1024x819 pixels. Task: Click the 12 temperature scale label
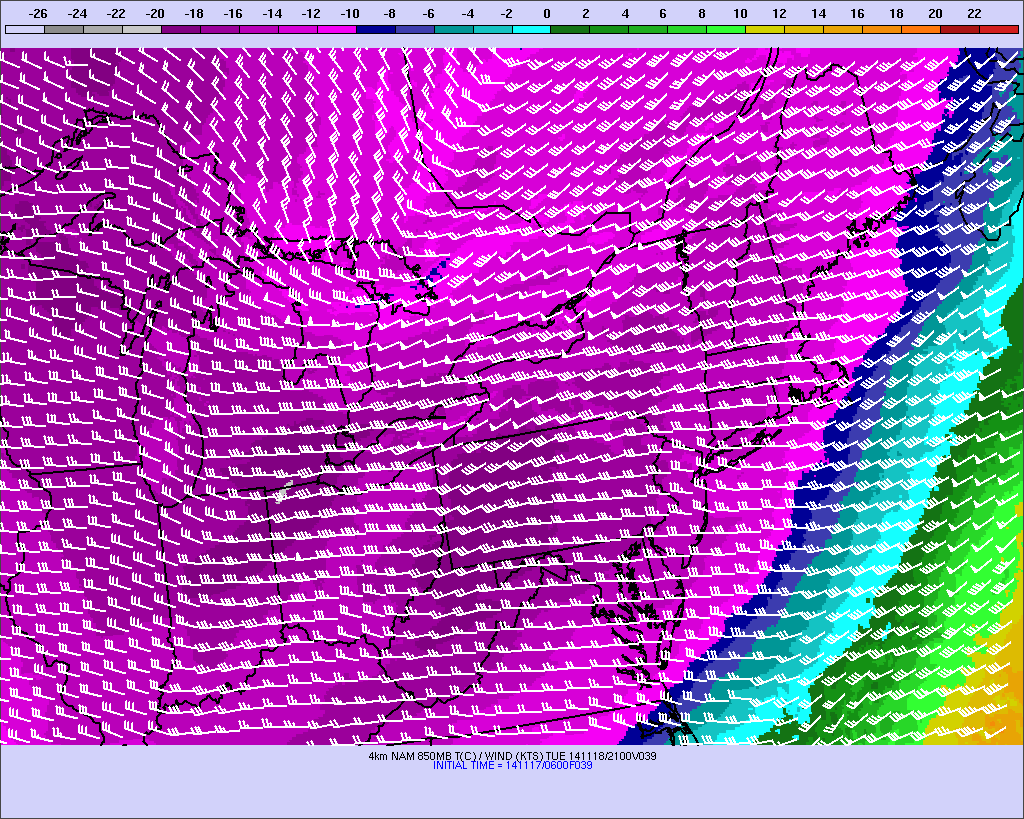pyautogui.click(x=779, y=14)
